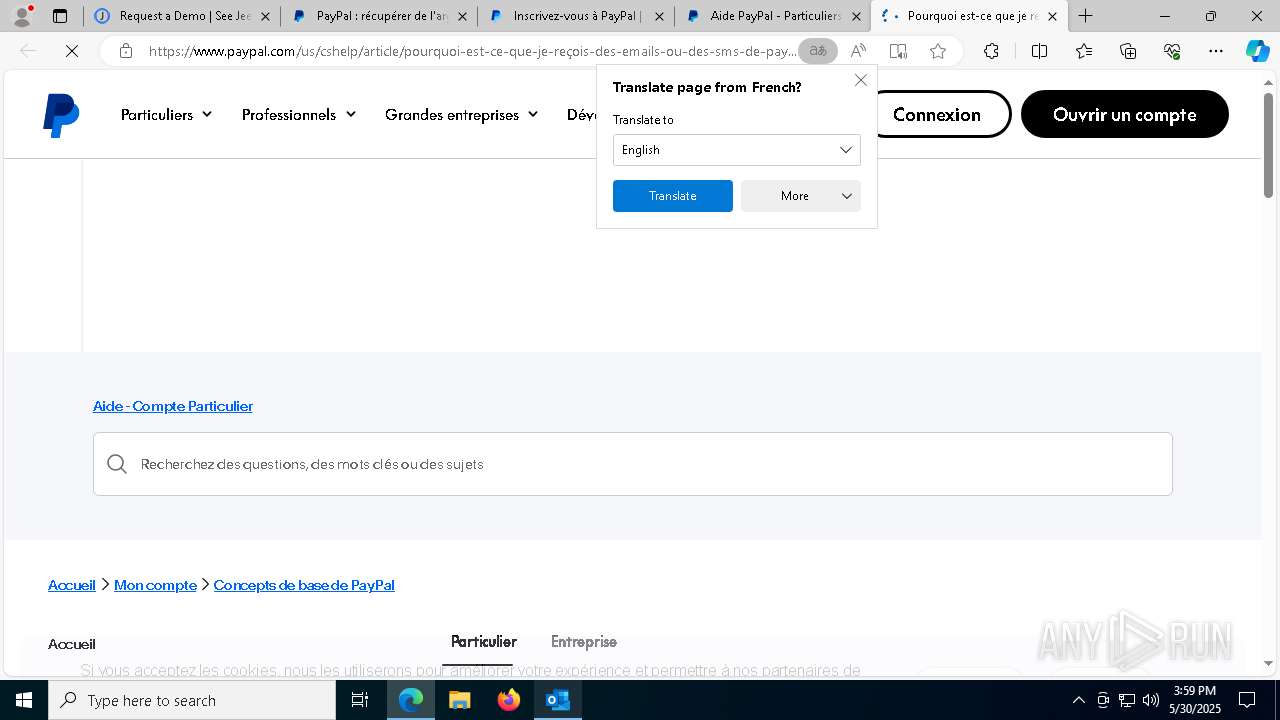Follow the Mon compte breadcrumb
Screen dimensions: 1280x720
[155, 585]
